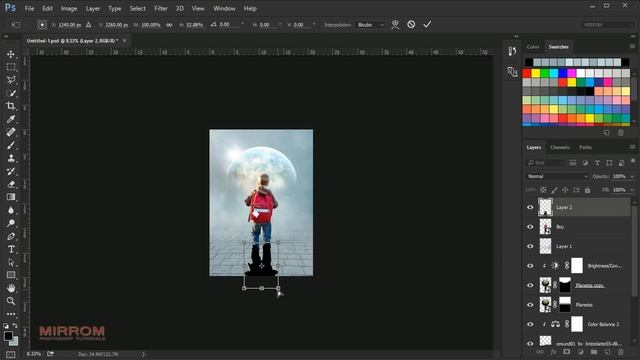Viewport: 640px width, 360px height.
Task: Hide the Layer 2 layer
Action: tap(530, 207)
